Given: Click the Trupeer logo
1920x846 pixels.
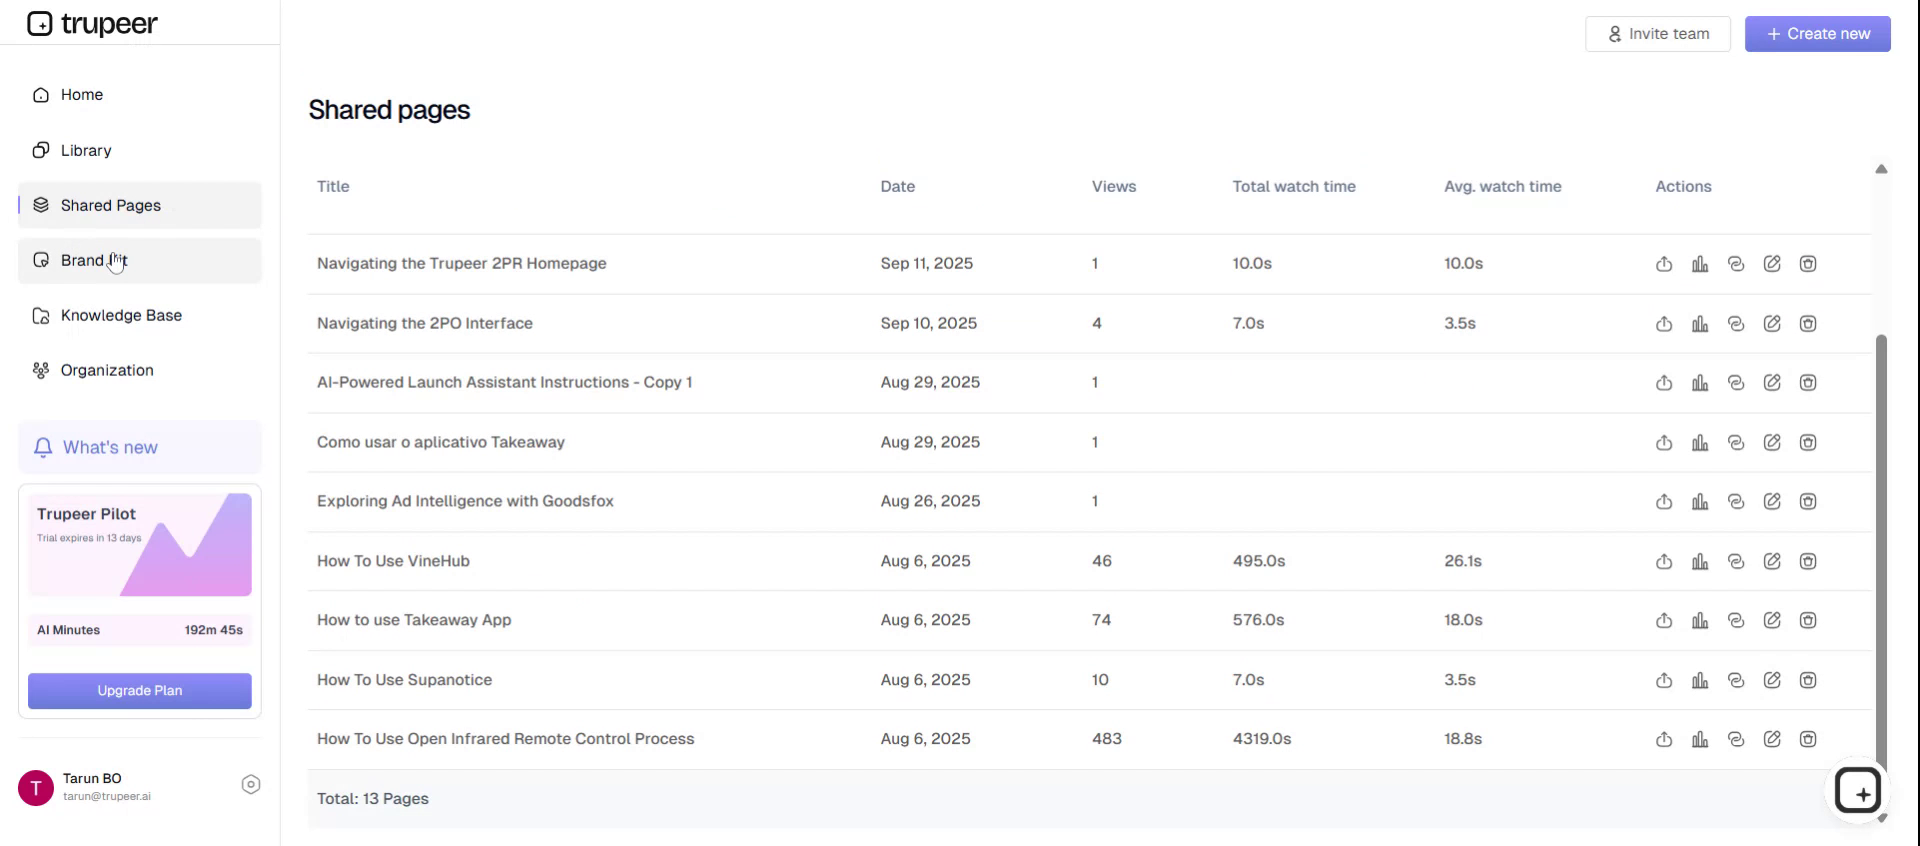Looking at the screenshot, I should [x=92, y=23].
